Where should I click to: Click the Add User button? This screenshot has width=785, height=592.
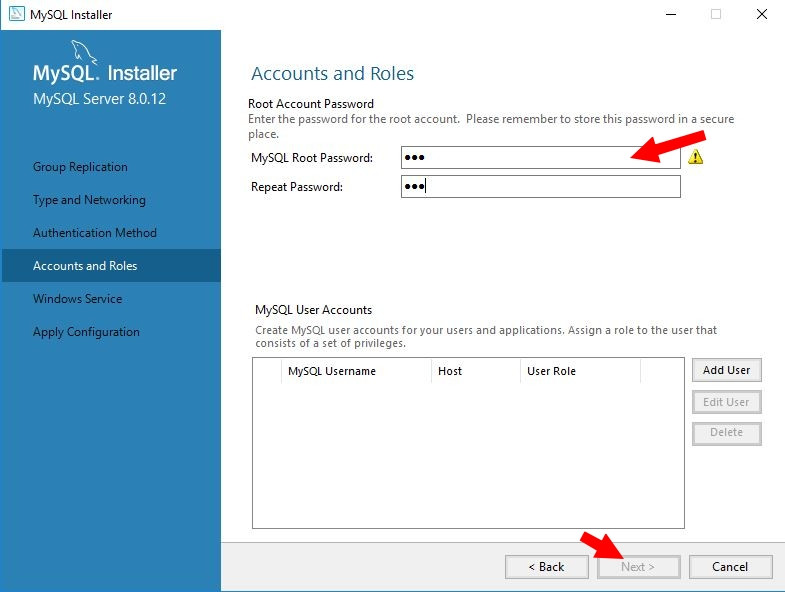tap(726, 370)
